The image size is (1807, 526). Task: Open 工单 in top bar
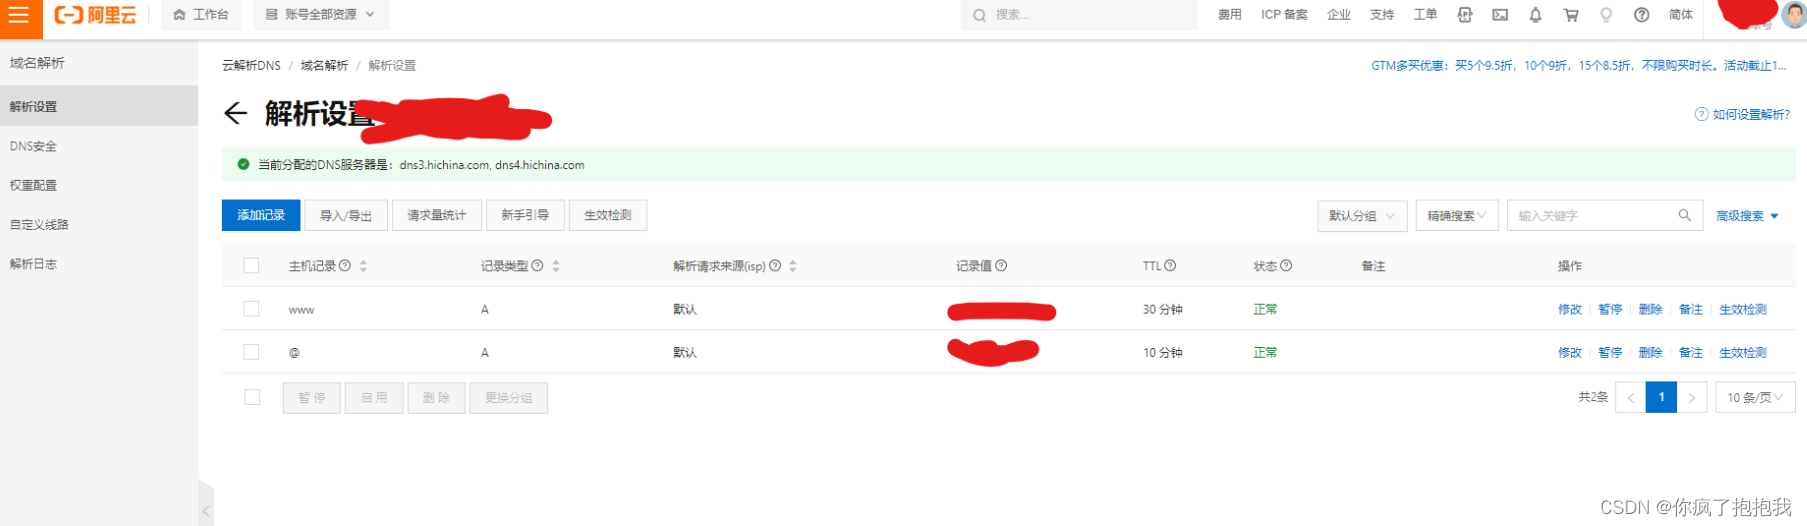(x=1425, y=15)
